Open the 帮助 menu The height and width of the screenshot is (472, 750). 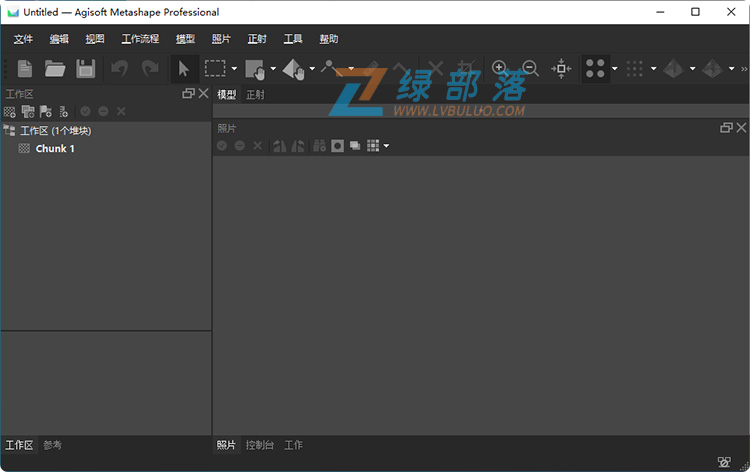(329, 39)
